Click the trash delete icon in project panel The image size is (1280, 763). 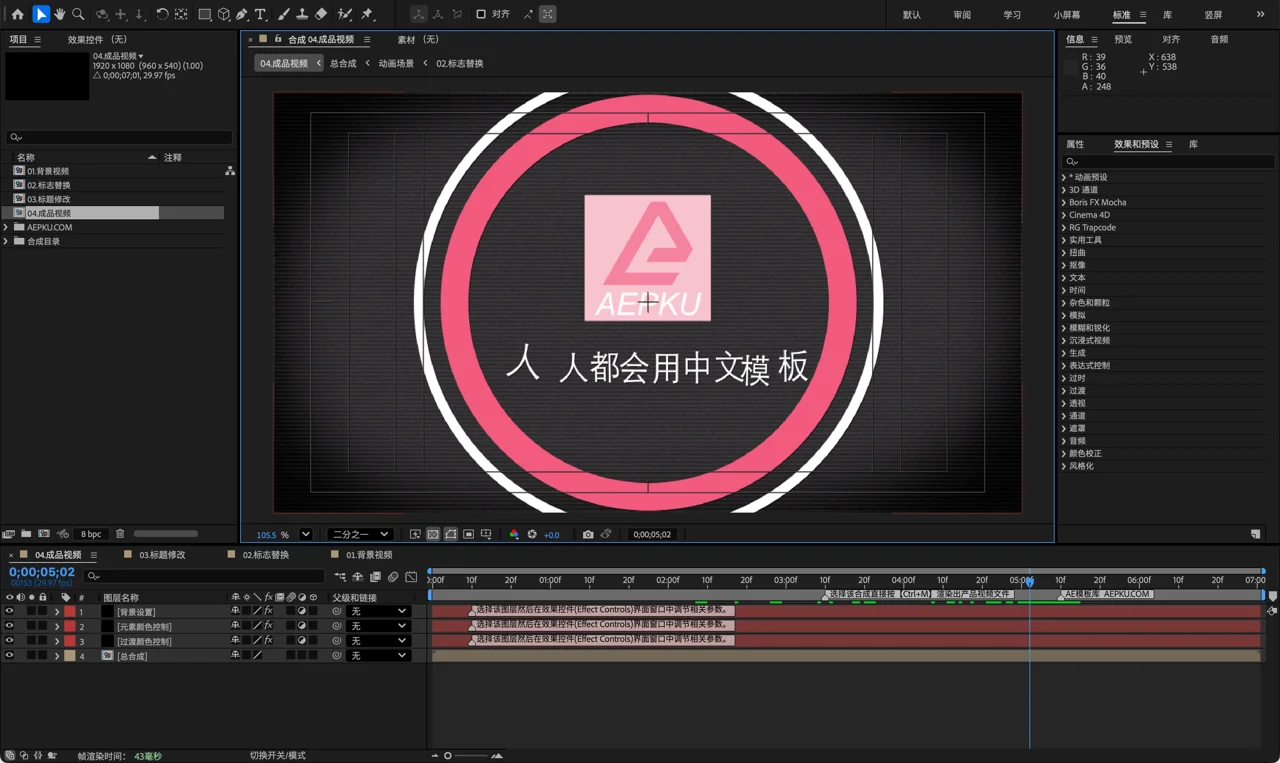pos(120,534)
